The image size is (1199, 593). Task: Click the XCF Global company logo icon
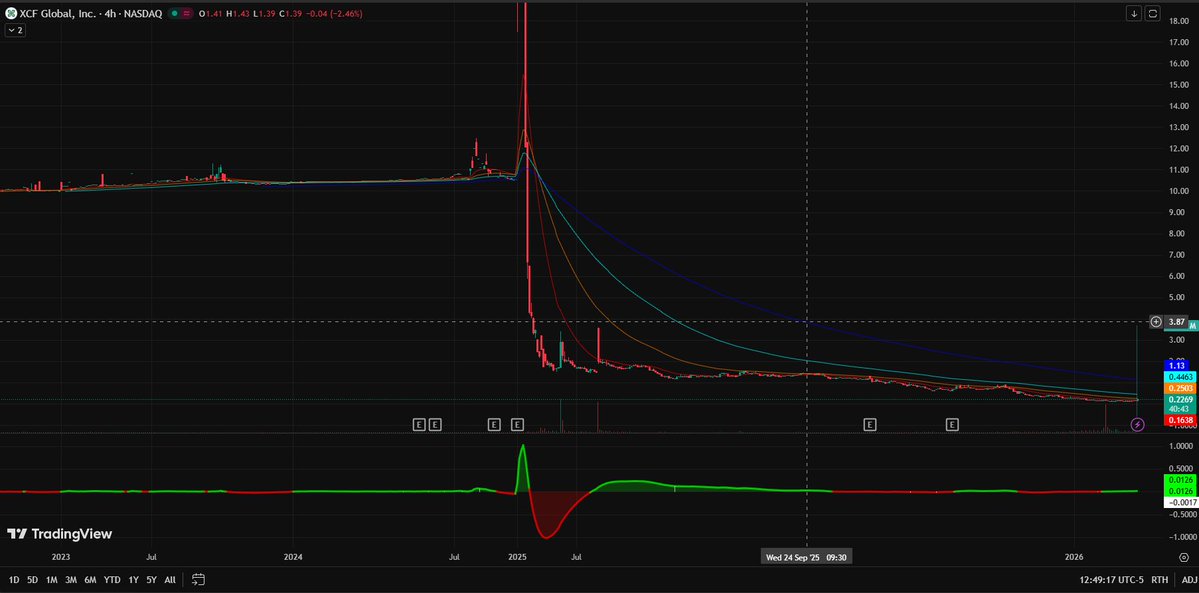11,14
